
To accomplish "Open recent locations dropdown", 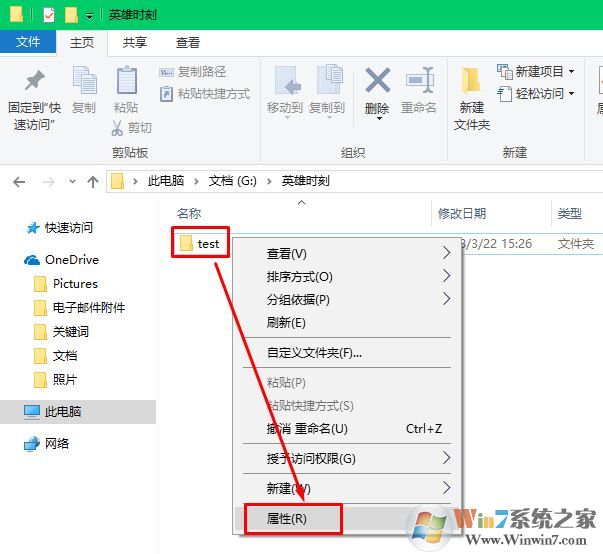I will pyautogui.click(x=72, y=181).
